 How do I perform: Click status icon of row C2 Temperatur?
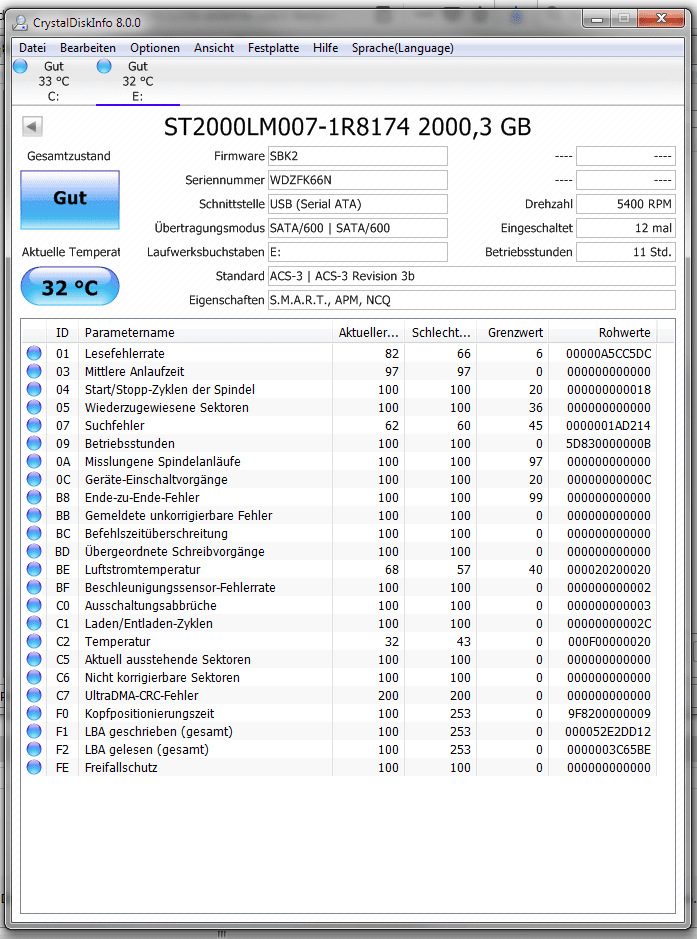[34, 641]
